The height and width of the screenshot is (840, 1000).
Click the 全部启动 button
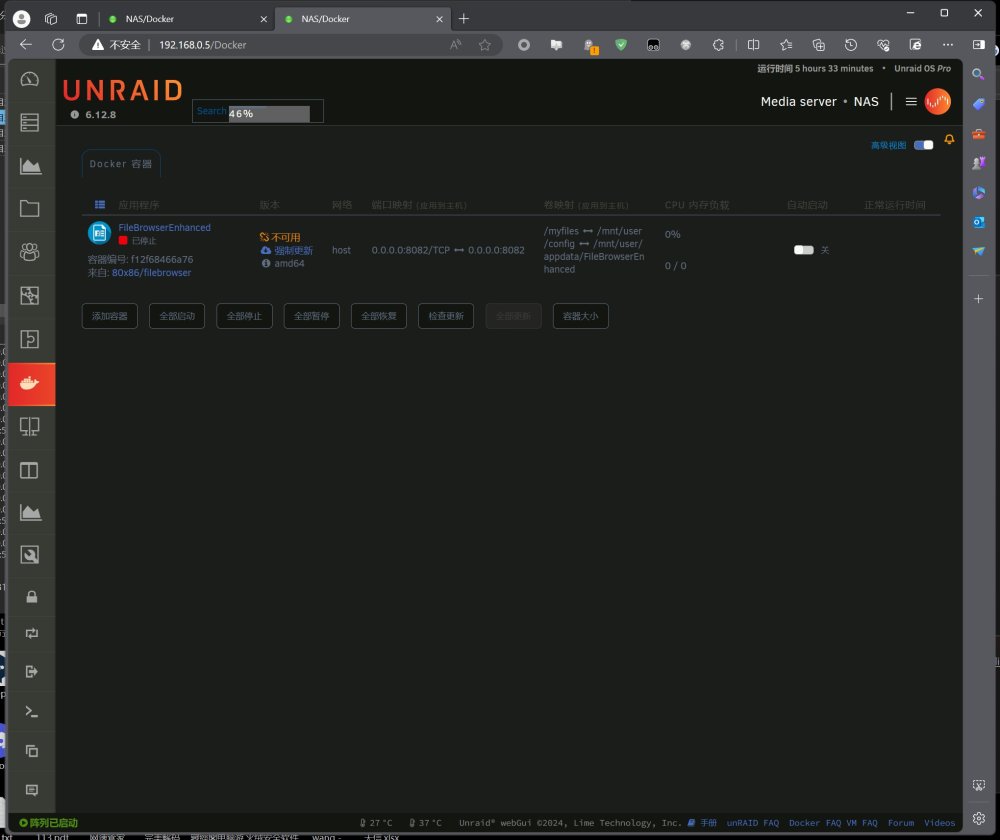point(177,316)
